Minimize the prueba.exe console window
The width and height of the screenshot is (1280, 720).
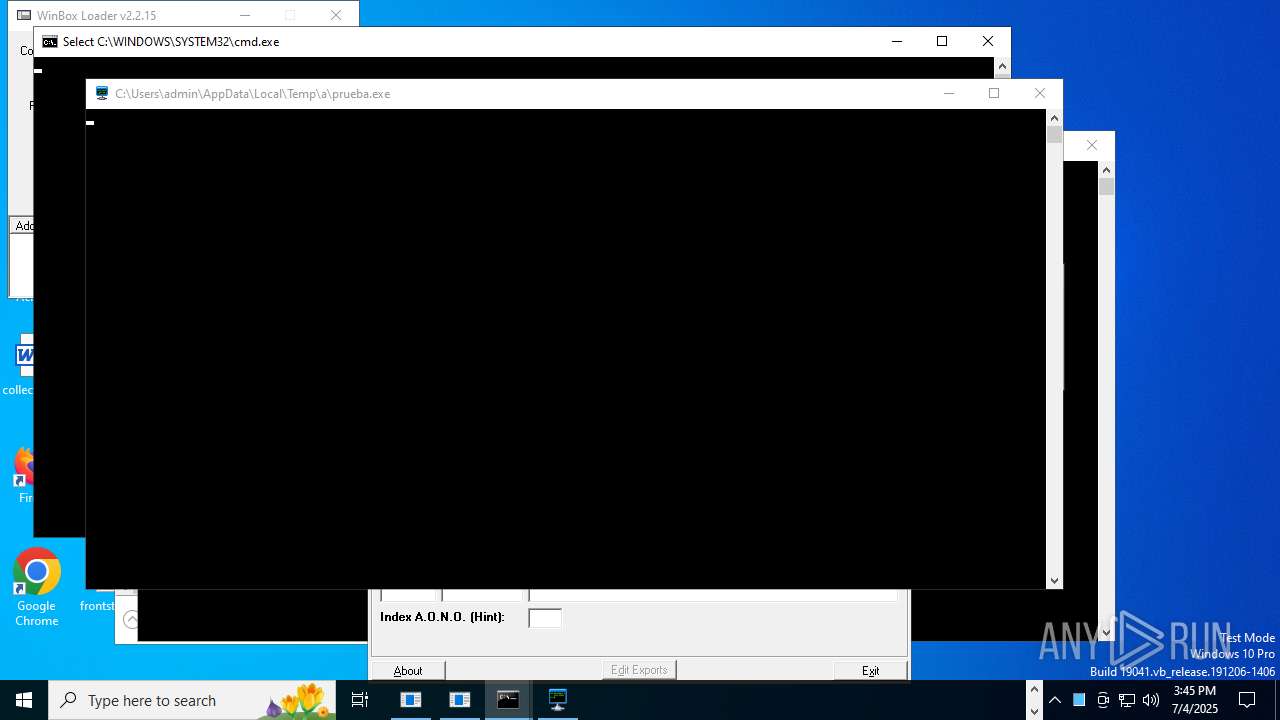pyautogui.click(x=949, y=93)
